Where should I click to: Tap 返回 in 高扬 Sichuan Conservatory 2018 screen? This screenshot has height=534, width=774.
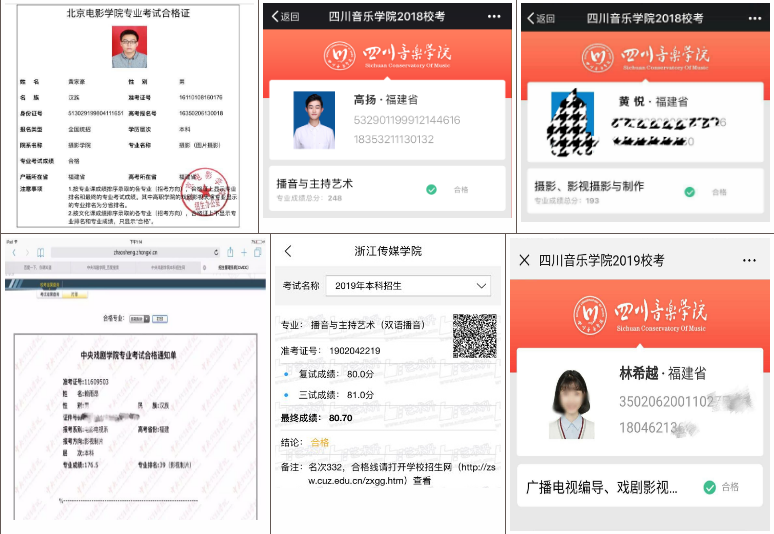click(x=285, y=16)
